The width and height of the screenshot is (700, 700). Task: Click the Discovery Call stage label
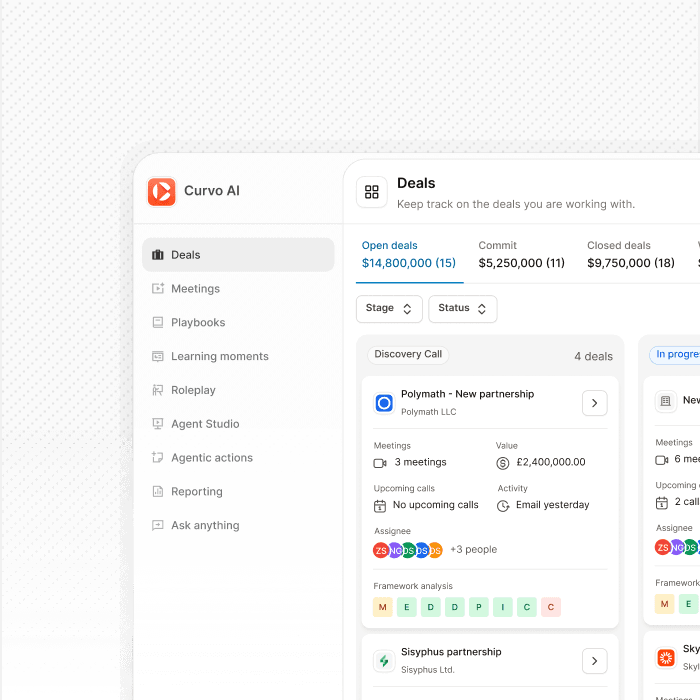(x=408, y=354)
